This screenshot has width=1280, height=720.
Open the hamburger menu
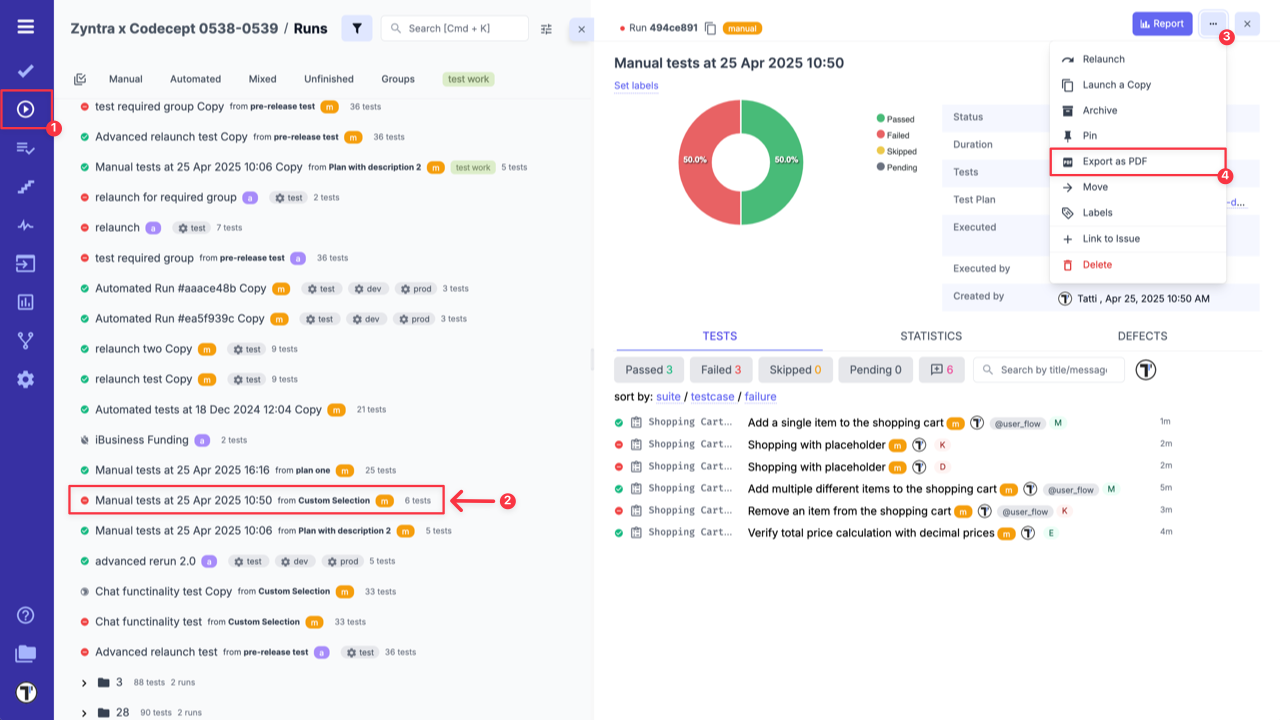pyautogui.click(x=26, y=27)
